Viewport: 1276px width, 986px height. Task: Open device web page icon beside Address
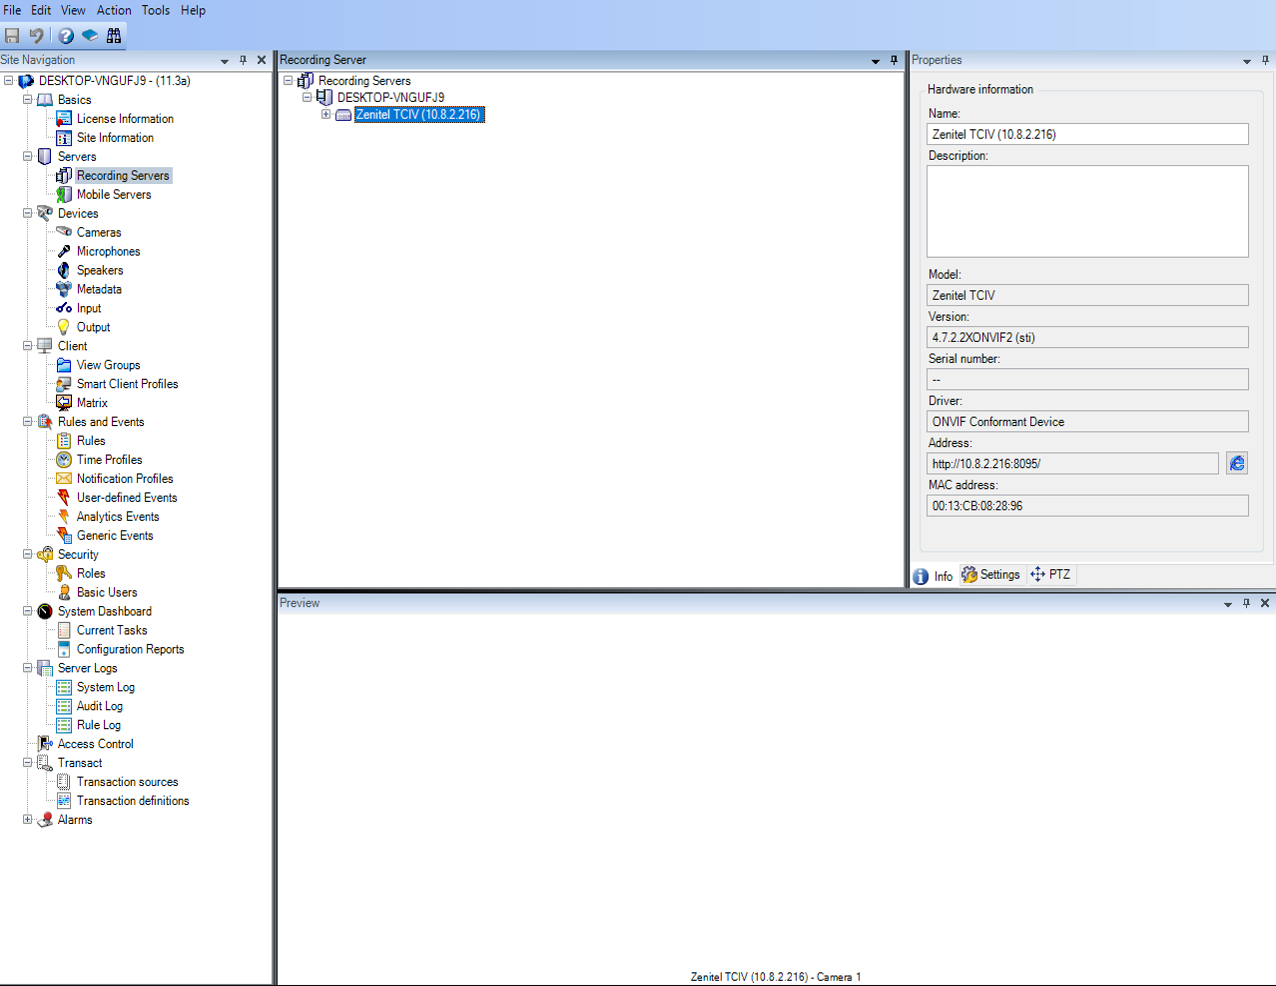point(1237,463)
